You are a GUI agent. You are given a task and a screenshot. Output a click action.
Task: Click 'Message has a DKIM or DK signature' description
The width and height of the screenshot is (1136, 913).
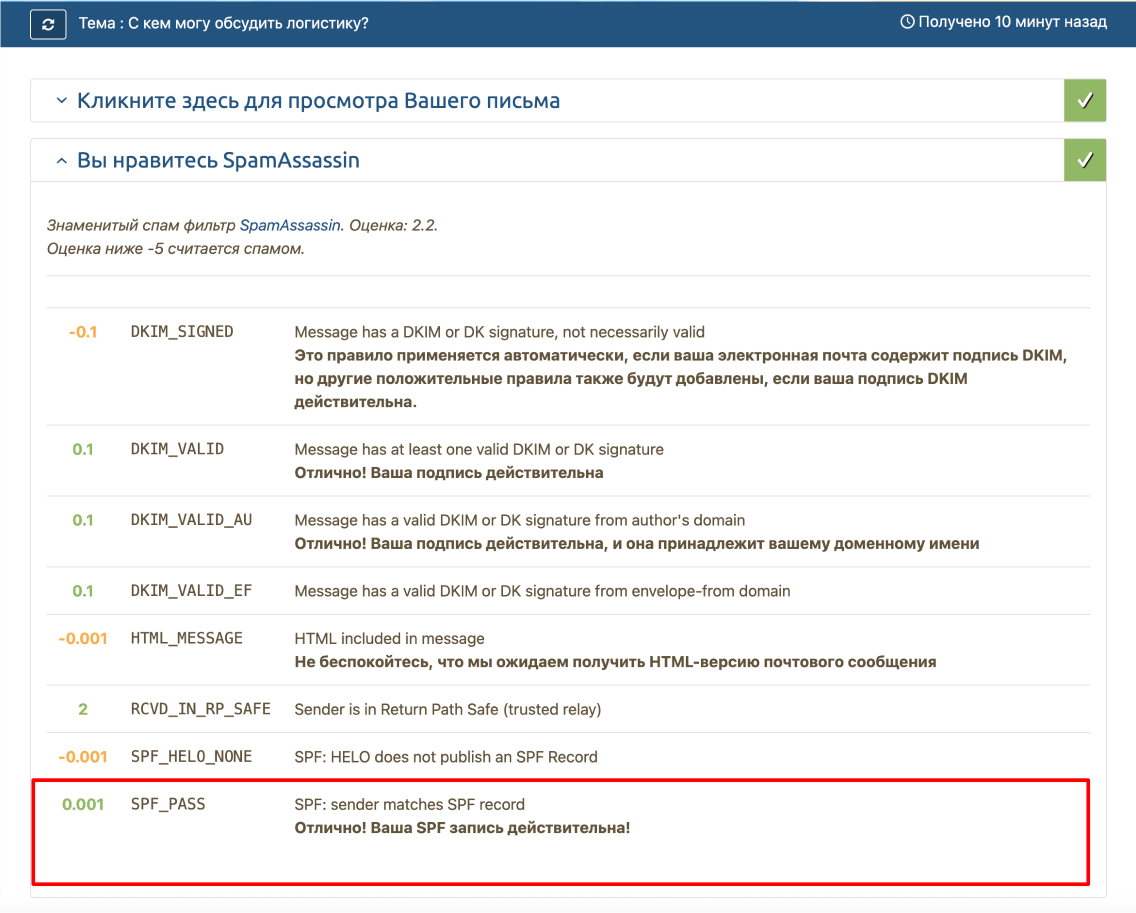pos(499,332)
